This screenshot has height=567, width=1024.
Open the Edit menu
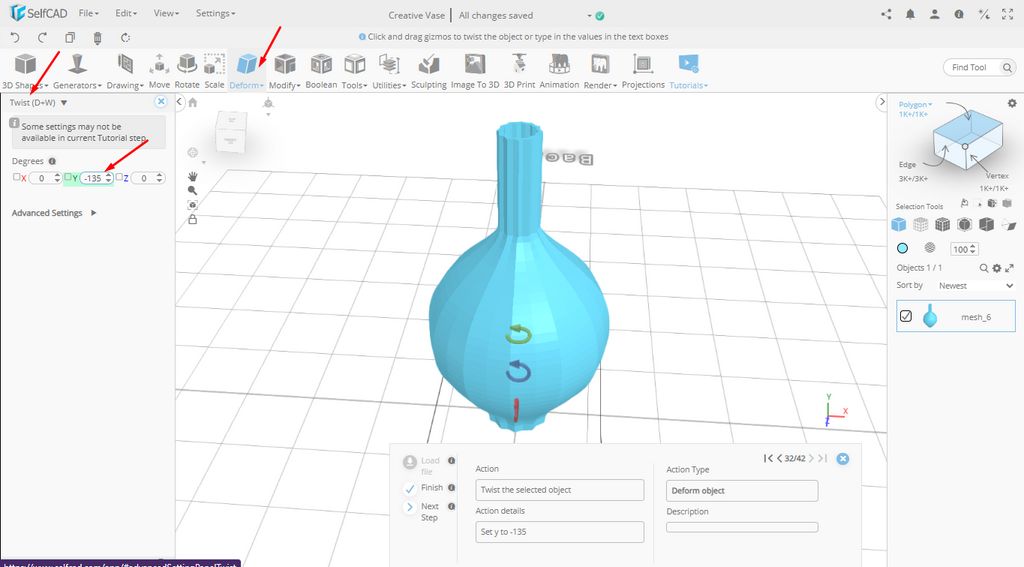126,13
